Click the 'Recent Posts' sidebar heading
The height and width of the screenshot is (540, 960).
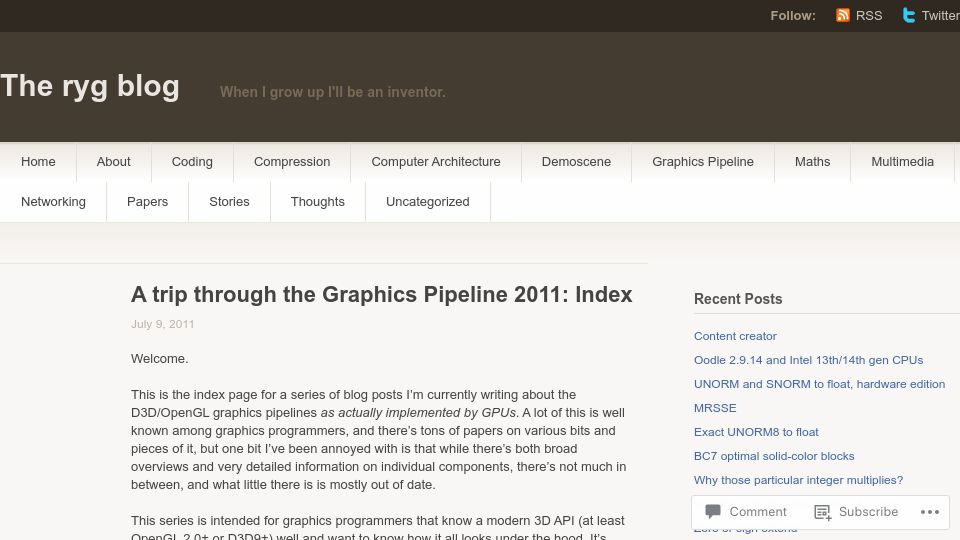point(738,299)
